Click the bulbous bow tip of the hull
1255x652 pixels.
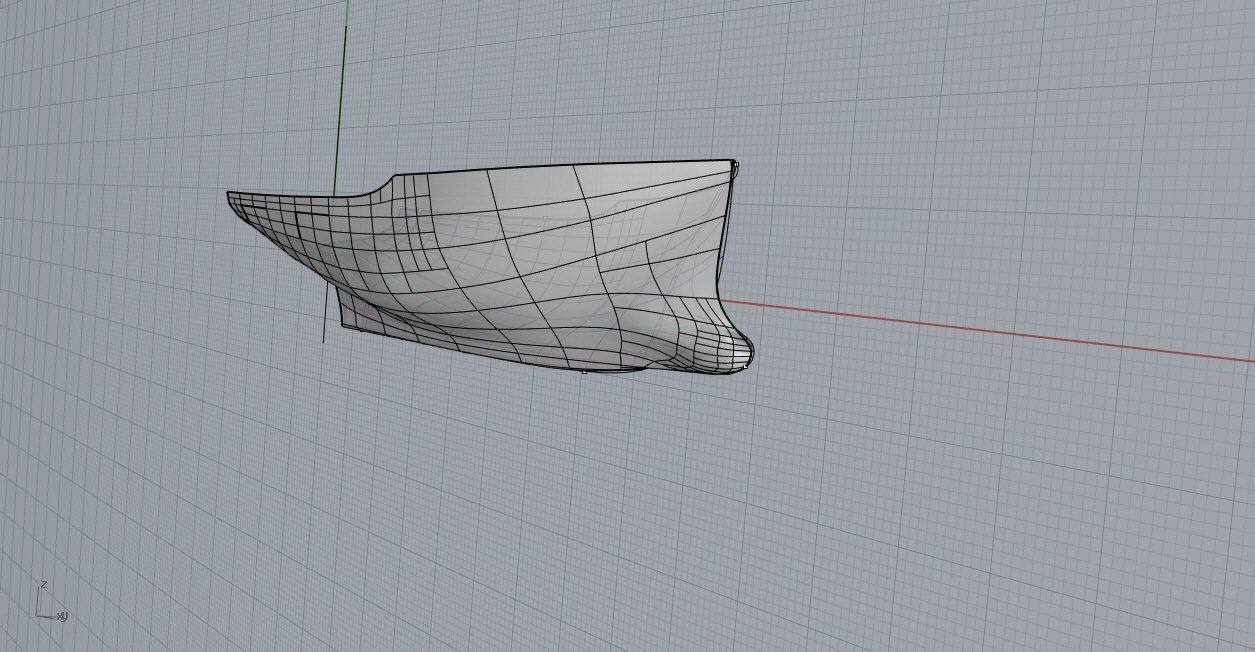(751, 350)
